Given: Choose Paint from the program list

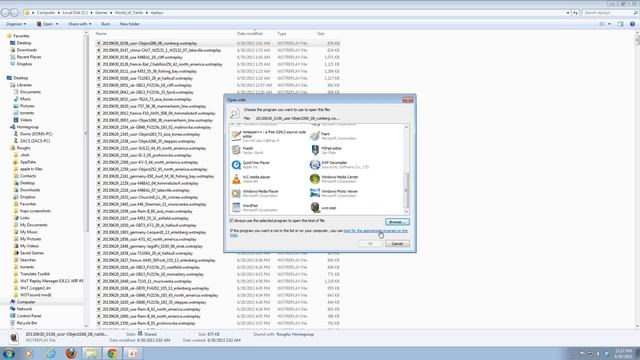Looking at the screenshot, I should [333, 136].
